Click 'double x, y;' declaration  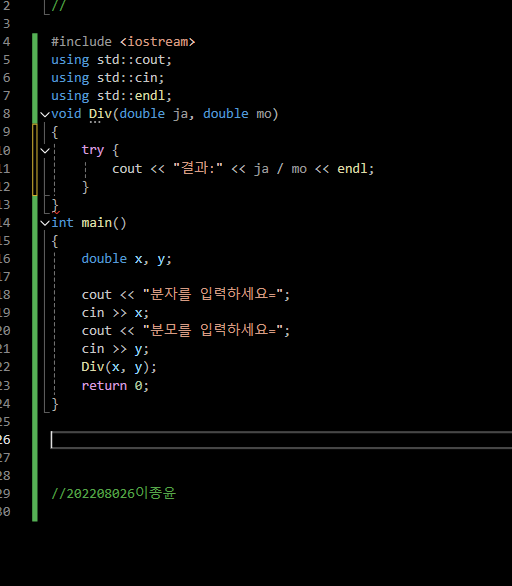click(x=126, y=259)
